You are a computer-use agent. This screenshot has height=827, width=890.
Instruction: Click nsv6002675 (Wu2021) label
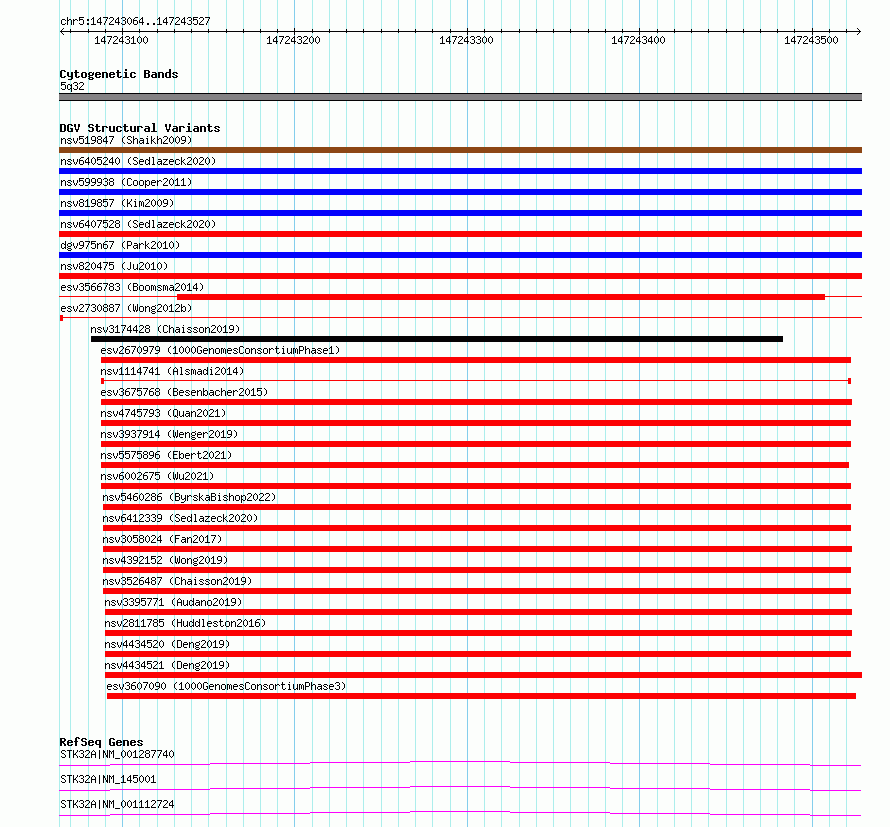click(x=157, y=476)
